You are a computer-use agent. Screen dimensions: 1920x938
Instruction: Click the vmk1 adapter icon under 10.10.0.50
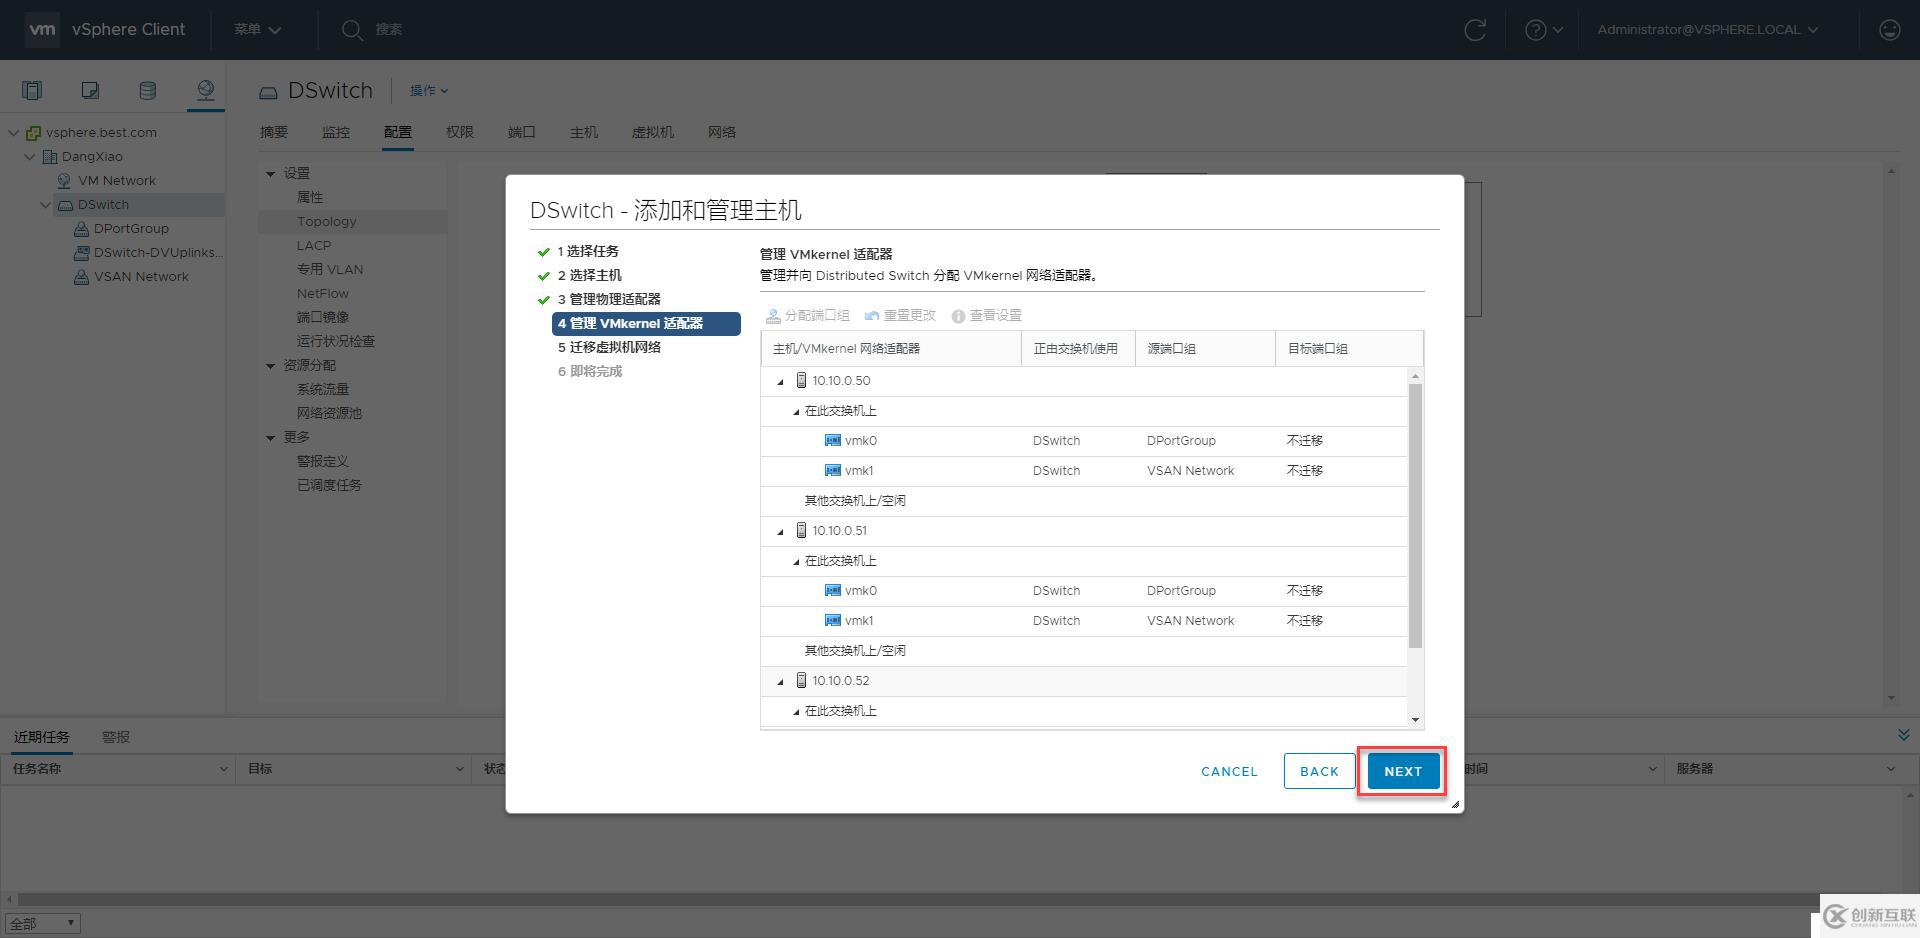[x=832, y=470]
